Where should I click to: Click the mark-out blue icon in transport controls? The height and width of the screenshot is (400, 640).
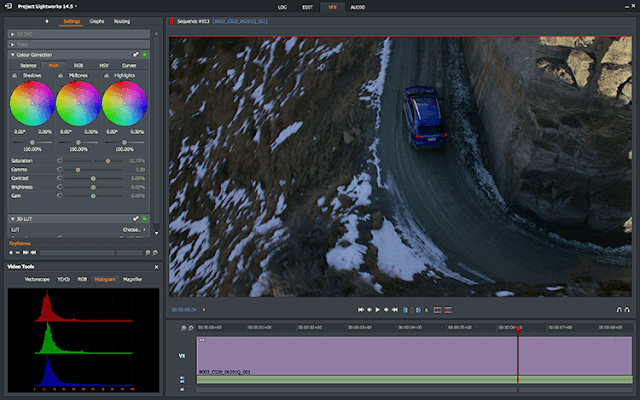(x=418, y=310)
